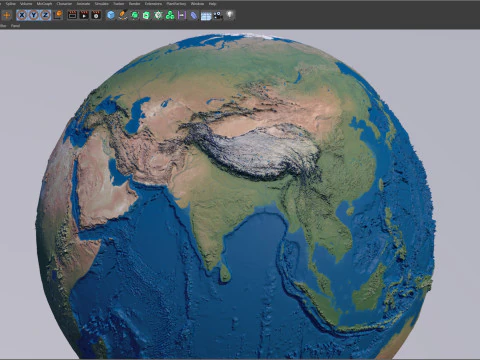Click Render View clapperboard icon
Screen dimensions: 480x360
point(72,15)
